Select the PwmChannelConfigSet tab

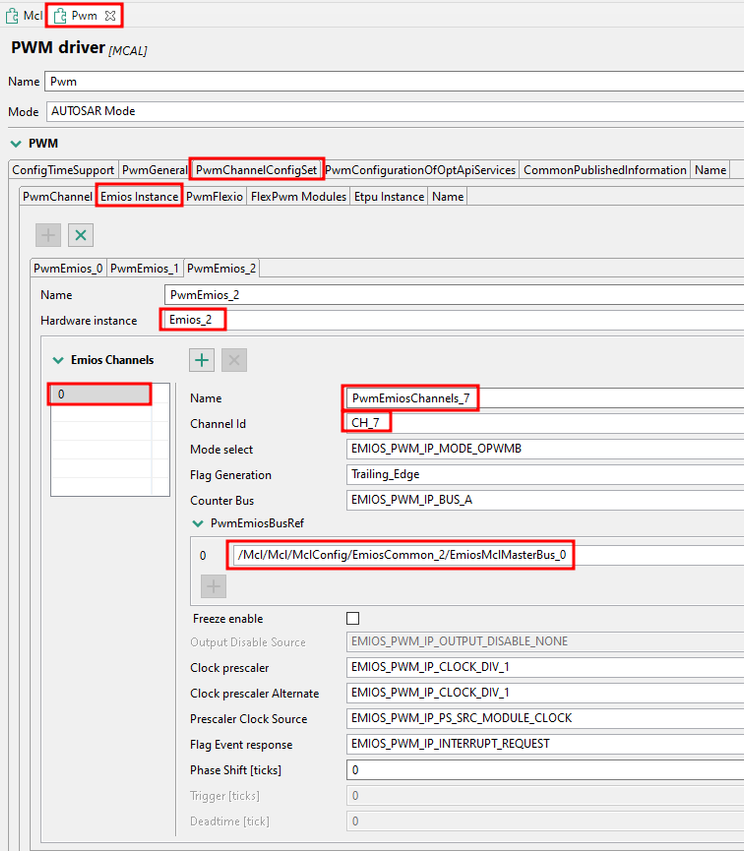[256, 170]
